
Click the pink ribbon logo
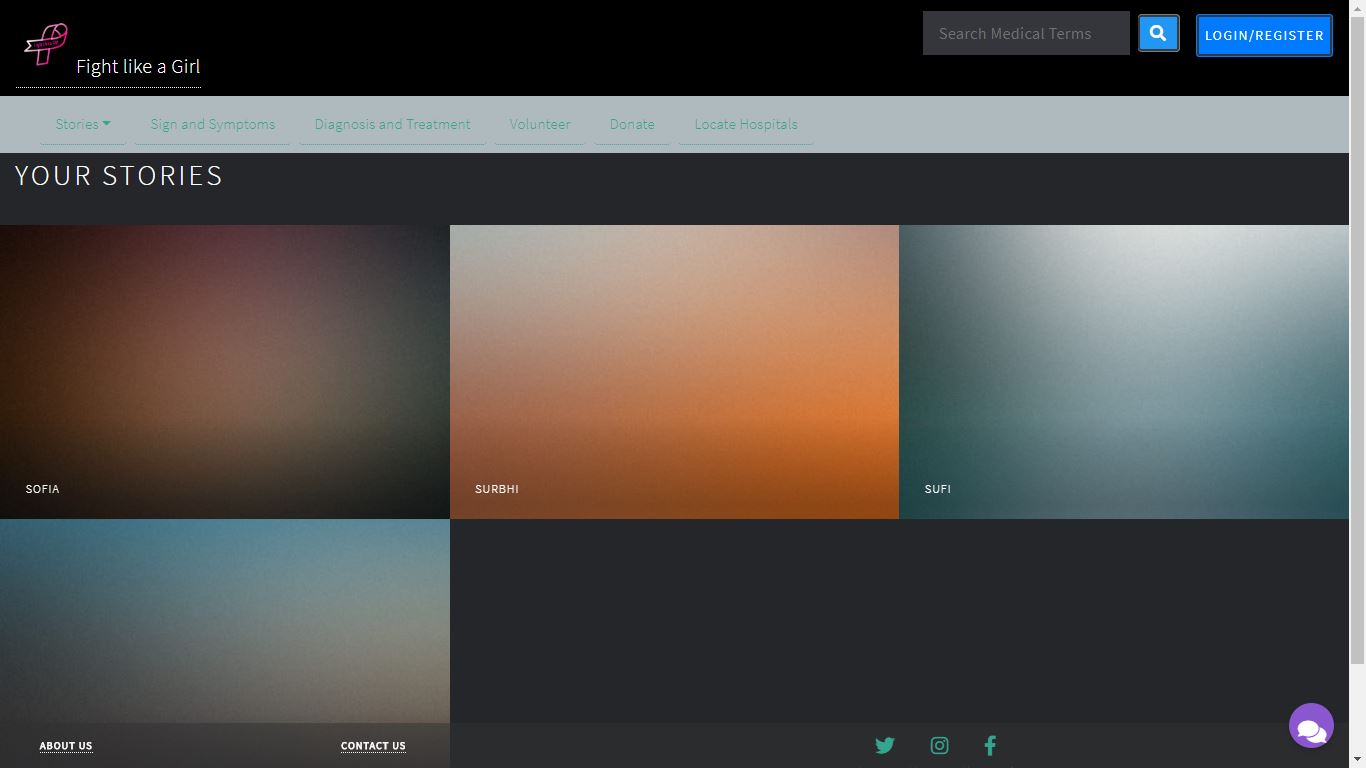(46, 44)
